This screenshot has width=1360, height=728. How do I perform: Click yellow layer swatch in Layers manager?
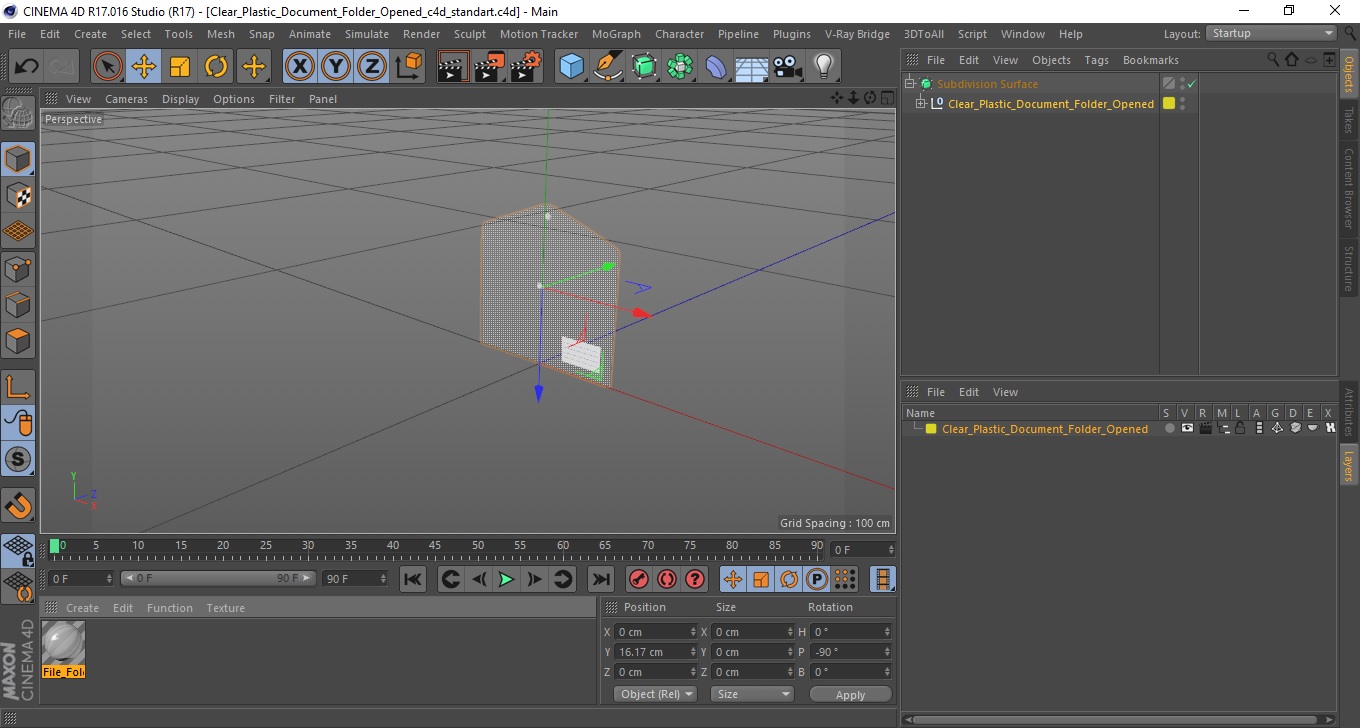coord(931,429)
